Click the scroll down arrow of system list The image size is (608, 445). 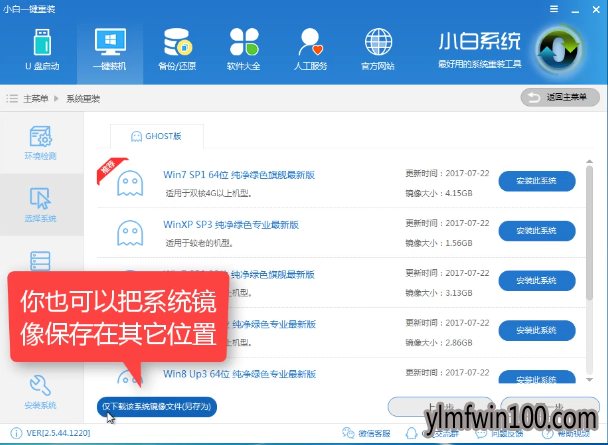[x=589, y=379]
